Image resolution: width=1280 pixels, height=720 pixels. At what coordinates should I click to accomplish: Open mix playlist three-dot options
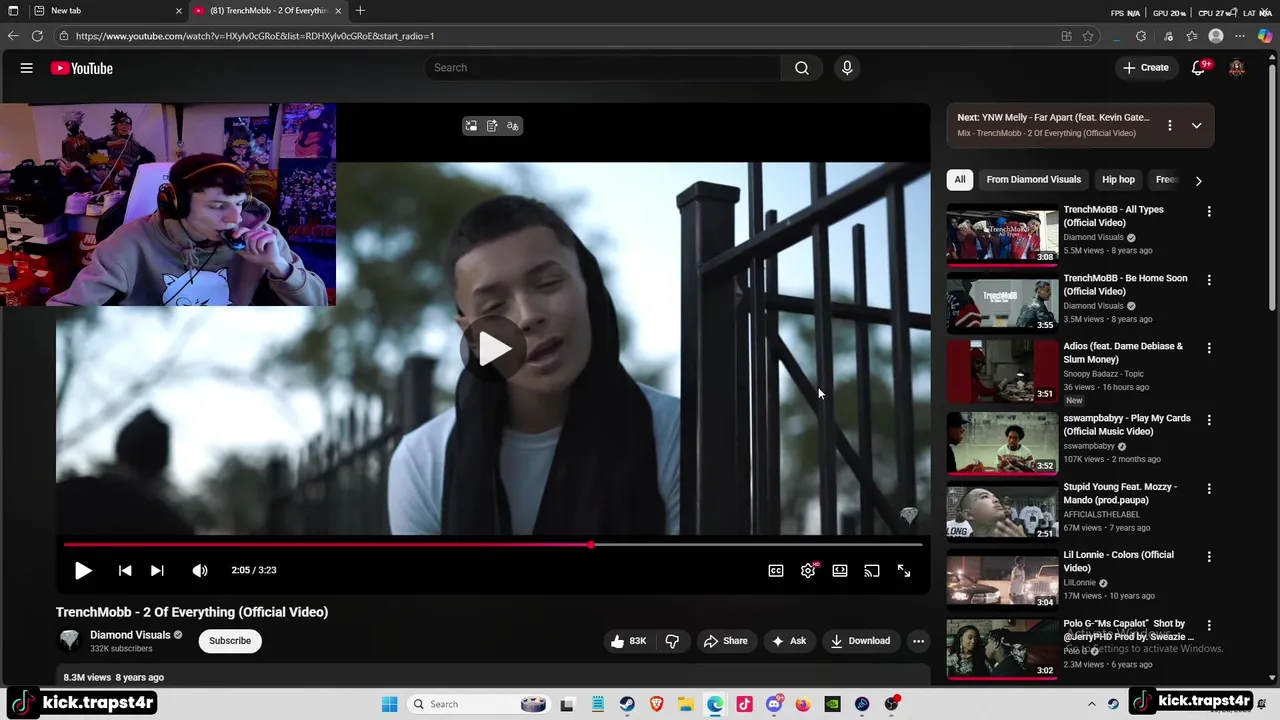click(1169, 126)
